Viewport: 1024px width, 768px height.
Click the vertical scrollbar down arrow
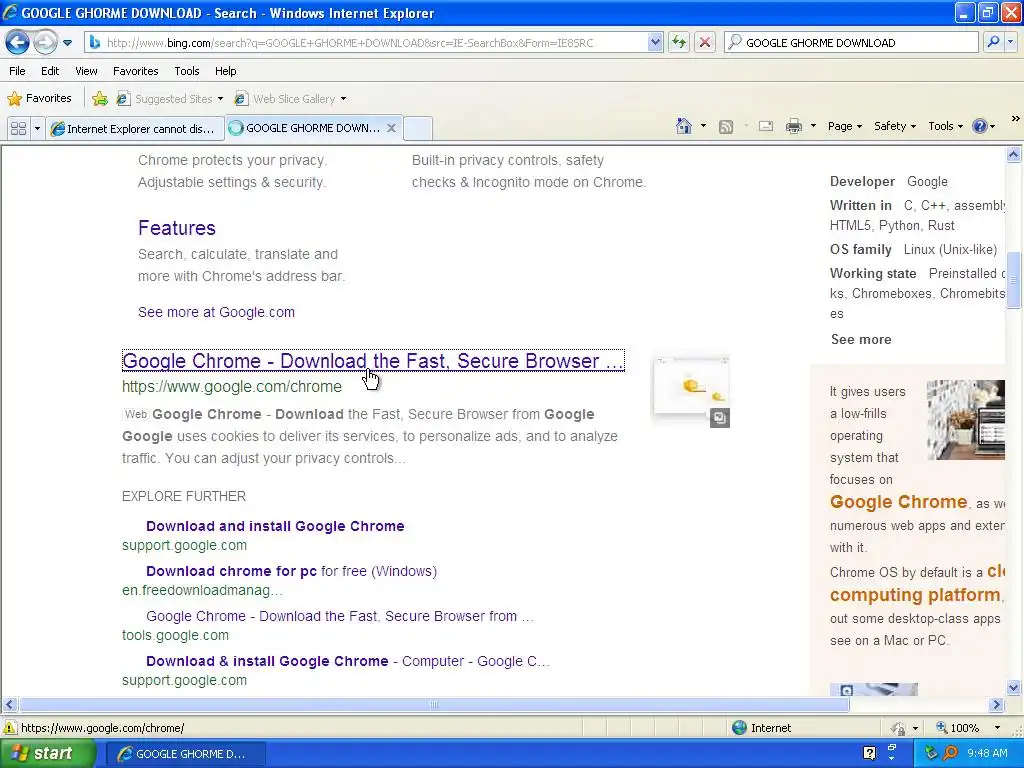[x=1014, y=687]
